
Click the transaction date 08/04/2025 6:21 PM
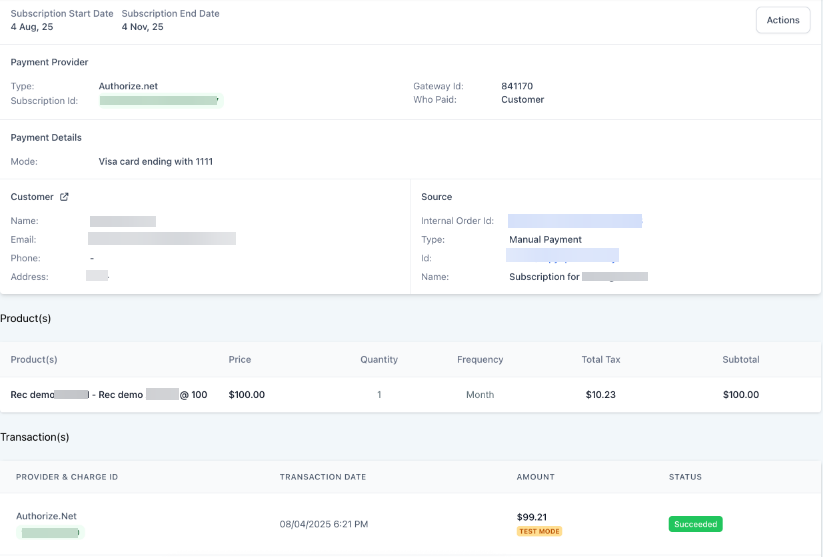[324, 524]
